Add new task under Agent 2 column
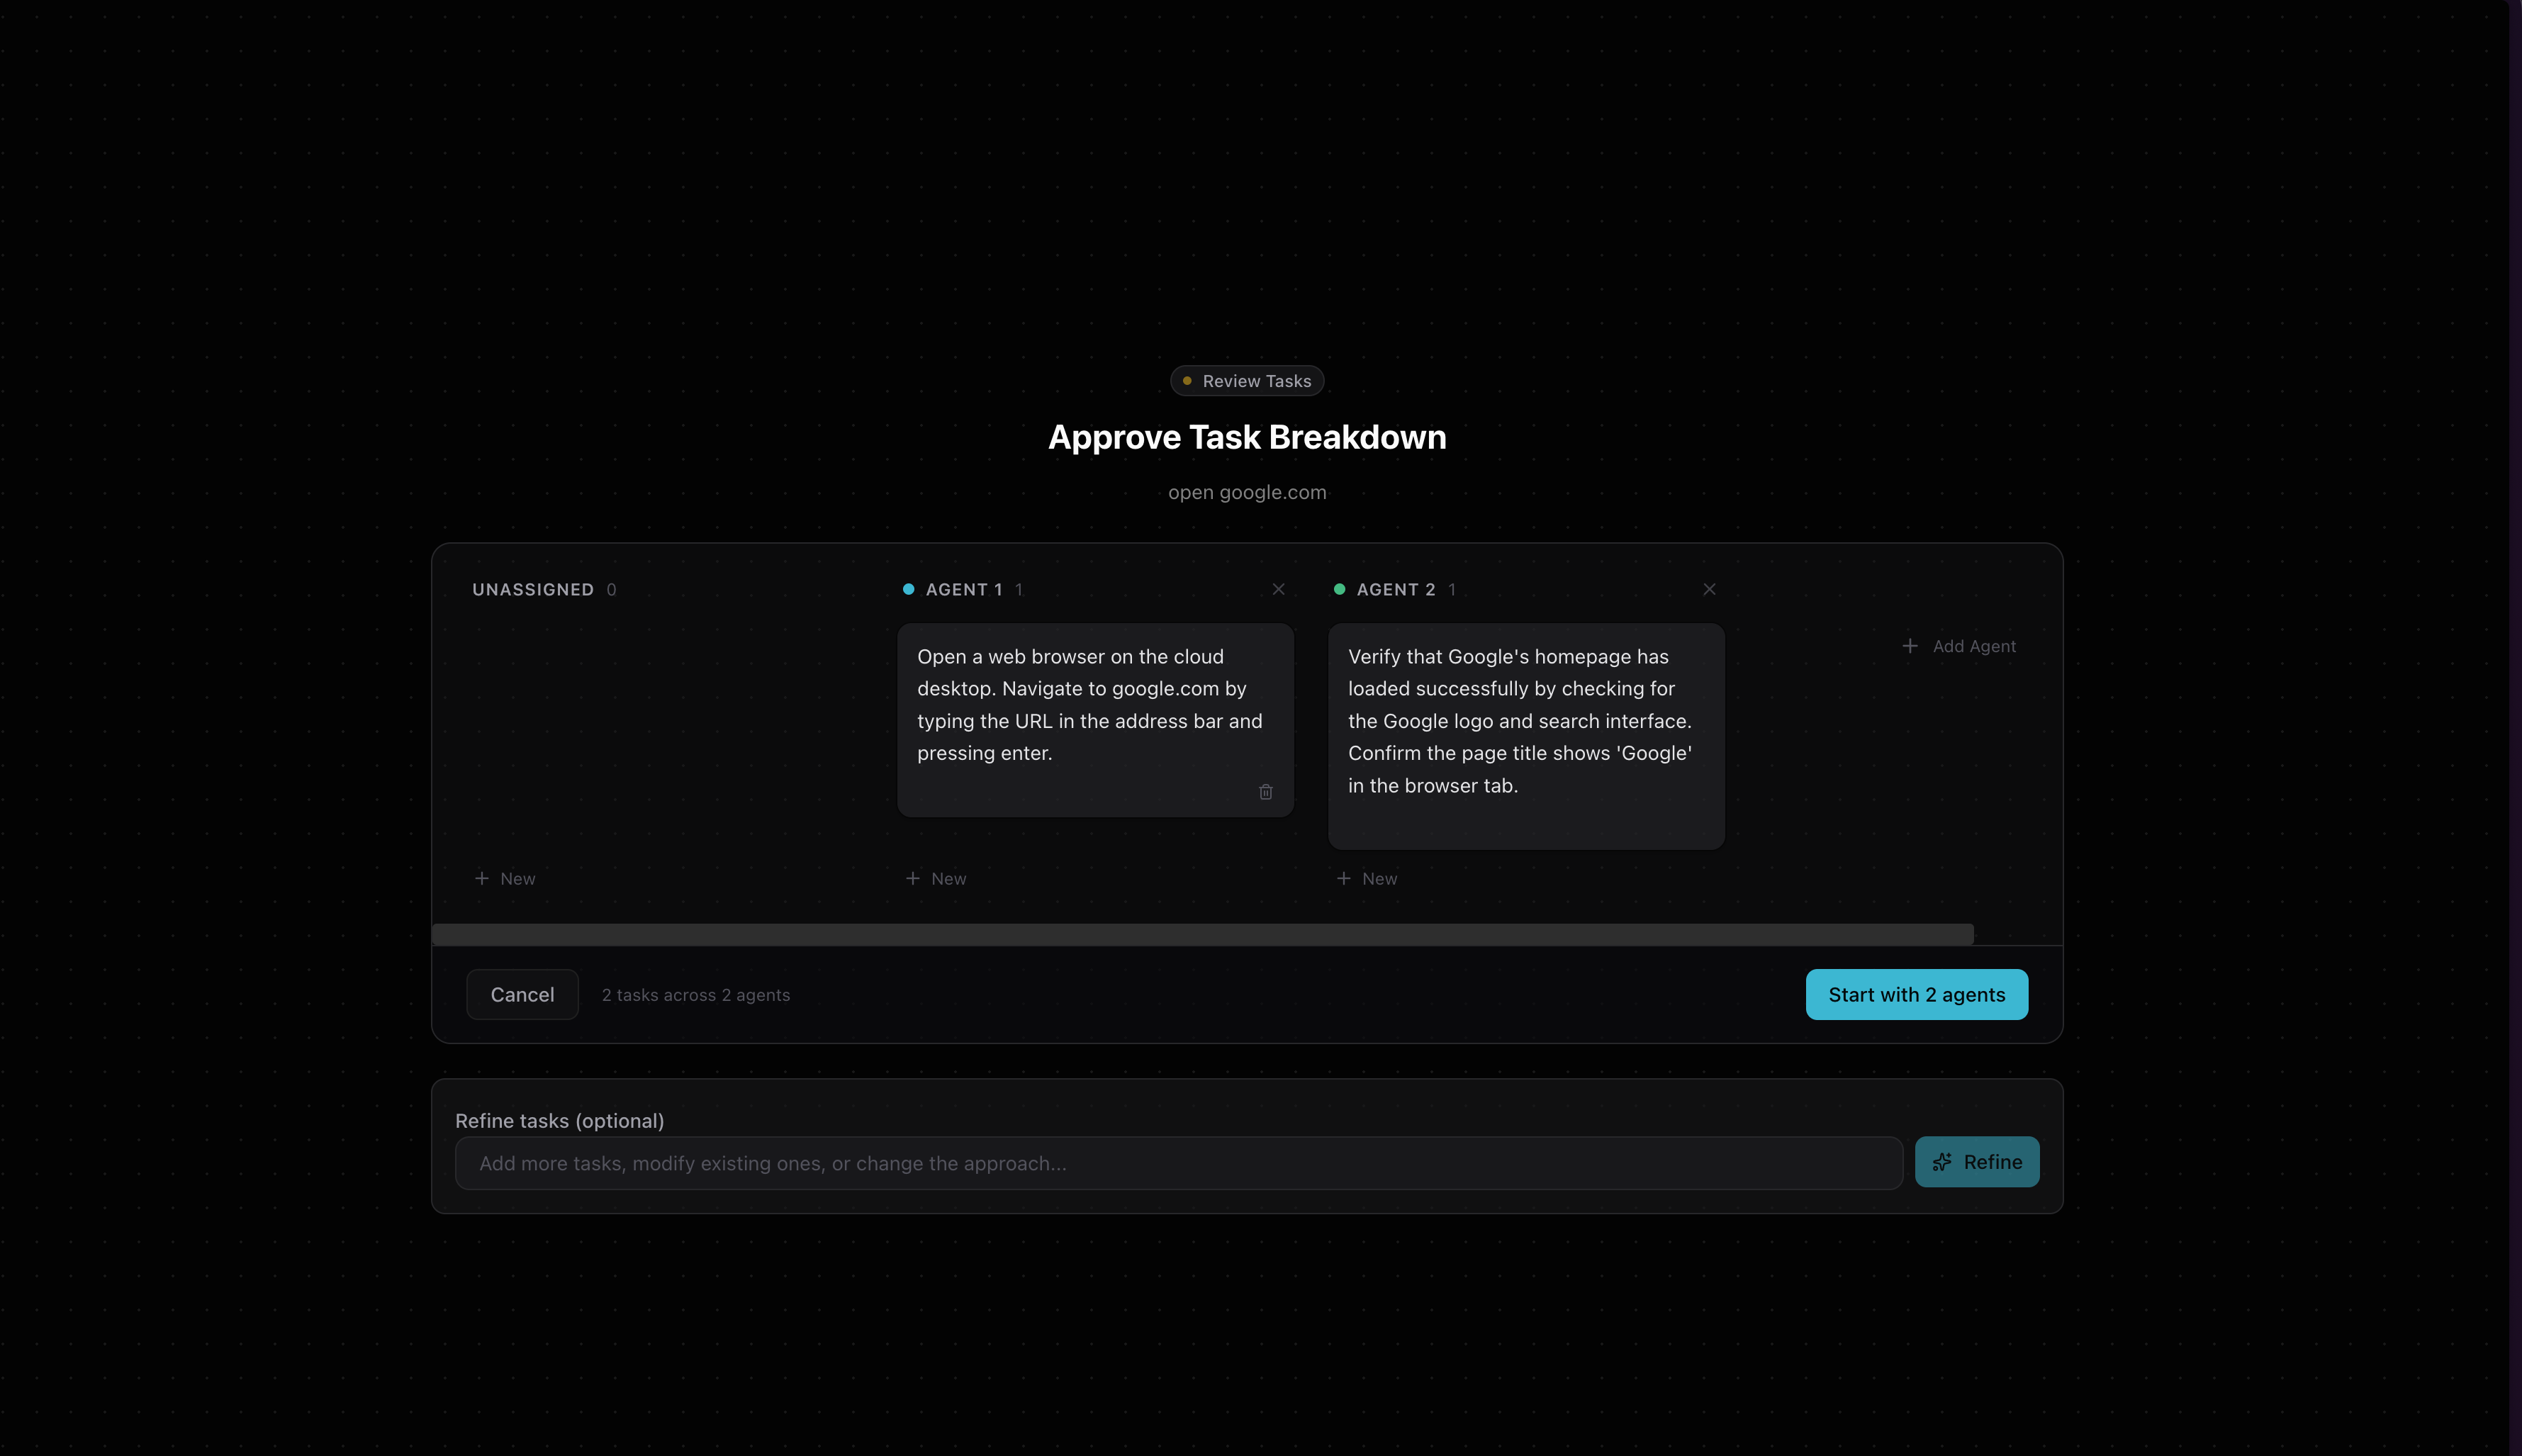Image resolution: width=2522 pixels, height=1456 pixels. (1367, 878)
